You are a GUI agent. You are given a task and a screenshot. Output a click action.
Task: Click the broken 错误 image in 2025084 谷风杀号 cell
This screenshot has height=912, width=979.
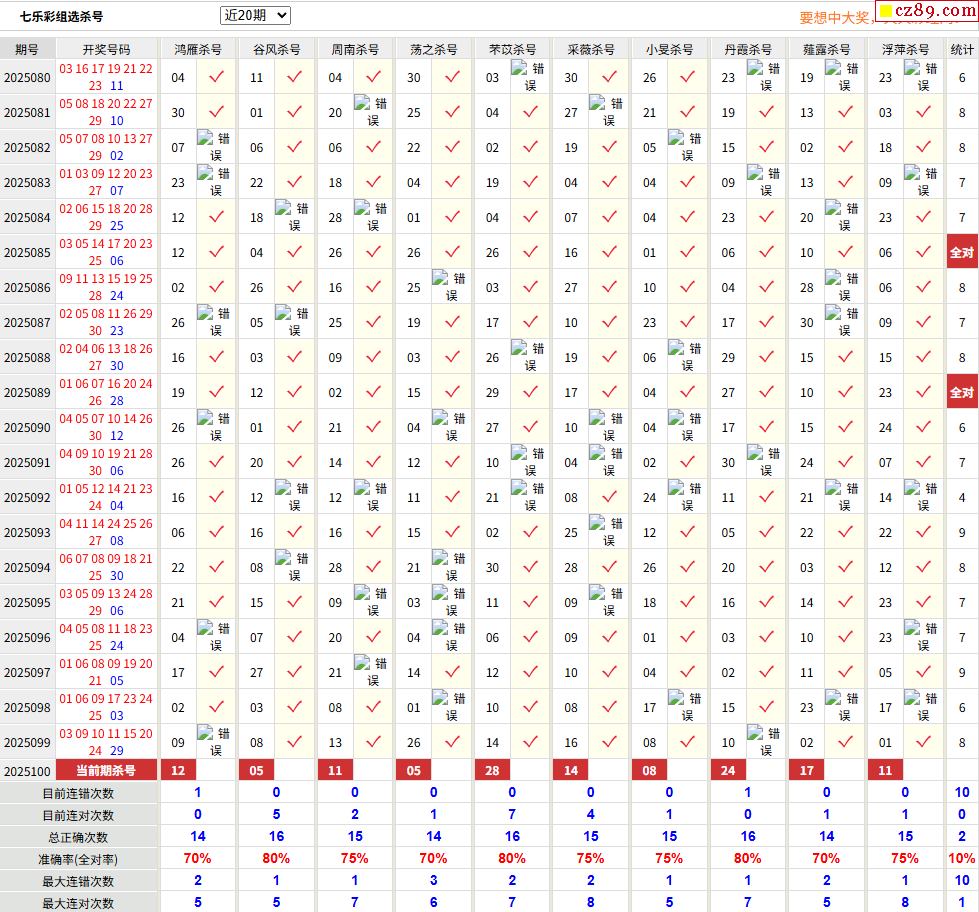[x=292, y=217]
